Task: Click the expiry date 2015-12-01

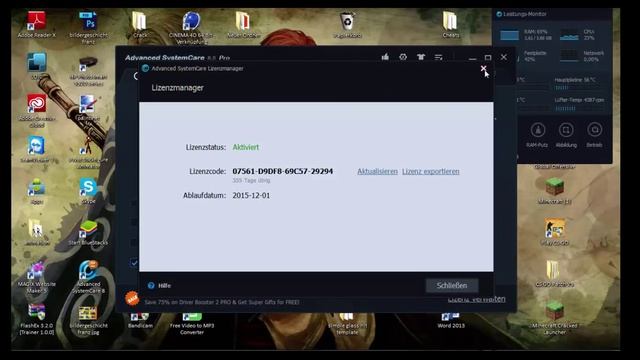Action: click(251, 196)
